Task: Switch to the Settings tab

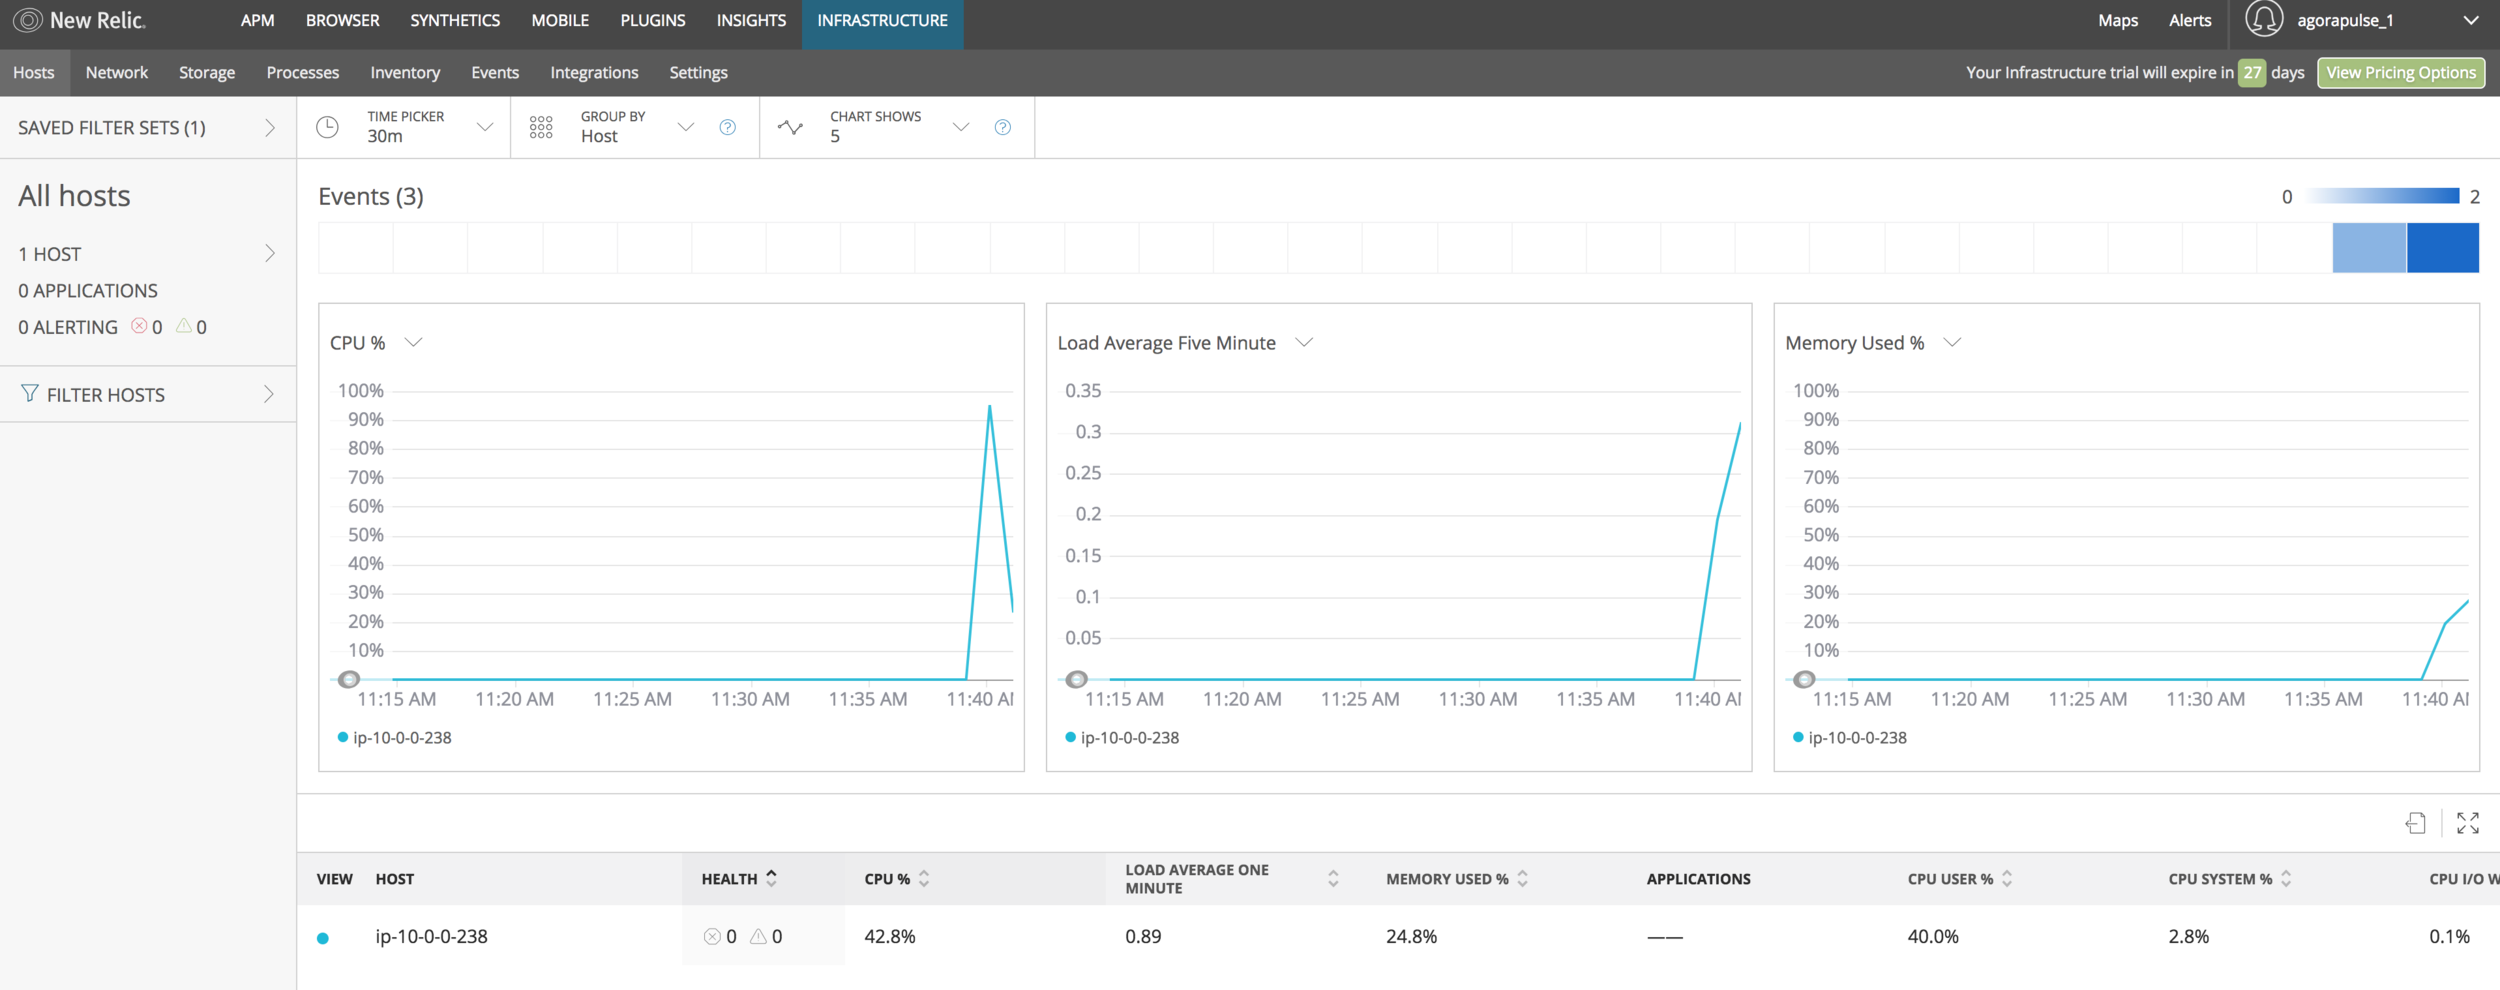Action: point(698,72)
